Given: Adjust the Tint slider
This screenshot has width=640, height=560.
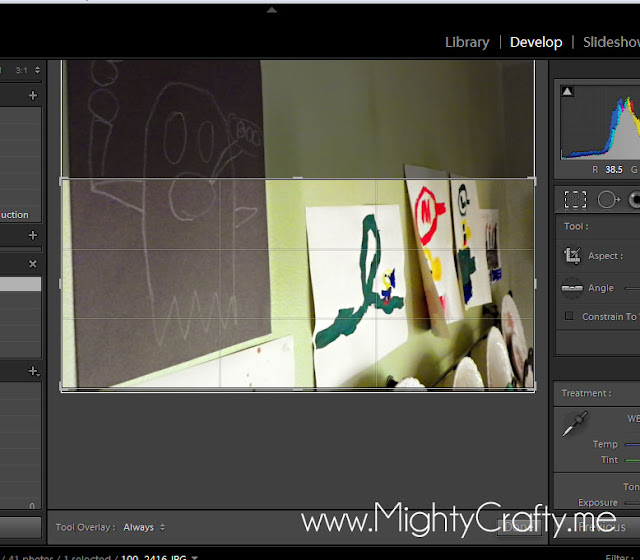Looking at the screenshot, I should coord(632,460).
